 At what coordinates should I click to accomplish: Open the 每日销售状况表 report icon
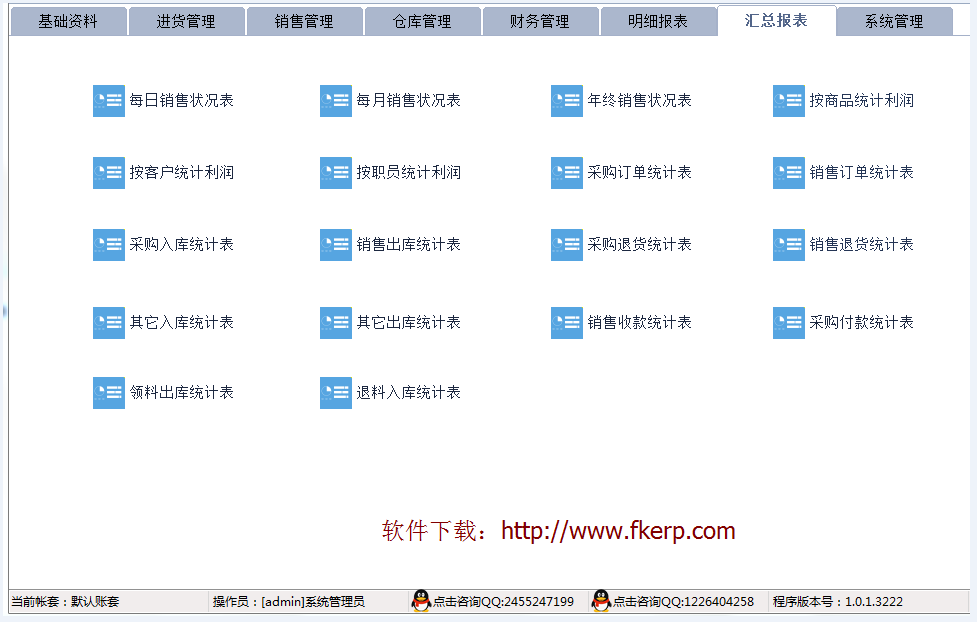pos(108,101)
